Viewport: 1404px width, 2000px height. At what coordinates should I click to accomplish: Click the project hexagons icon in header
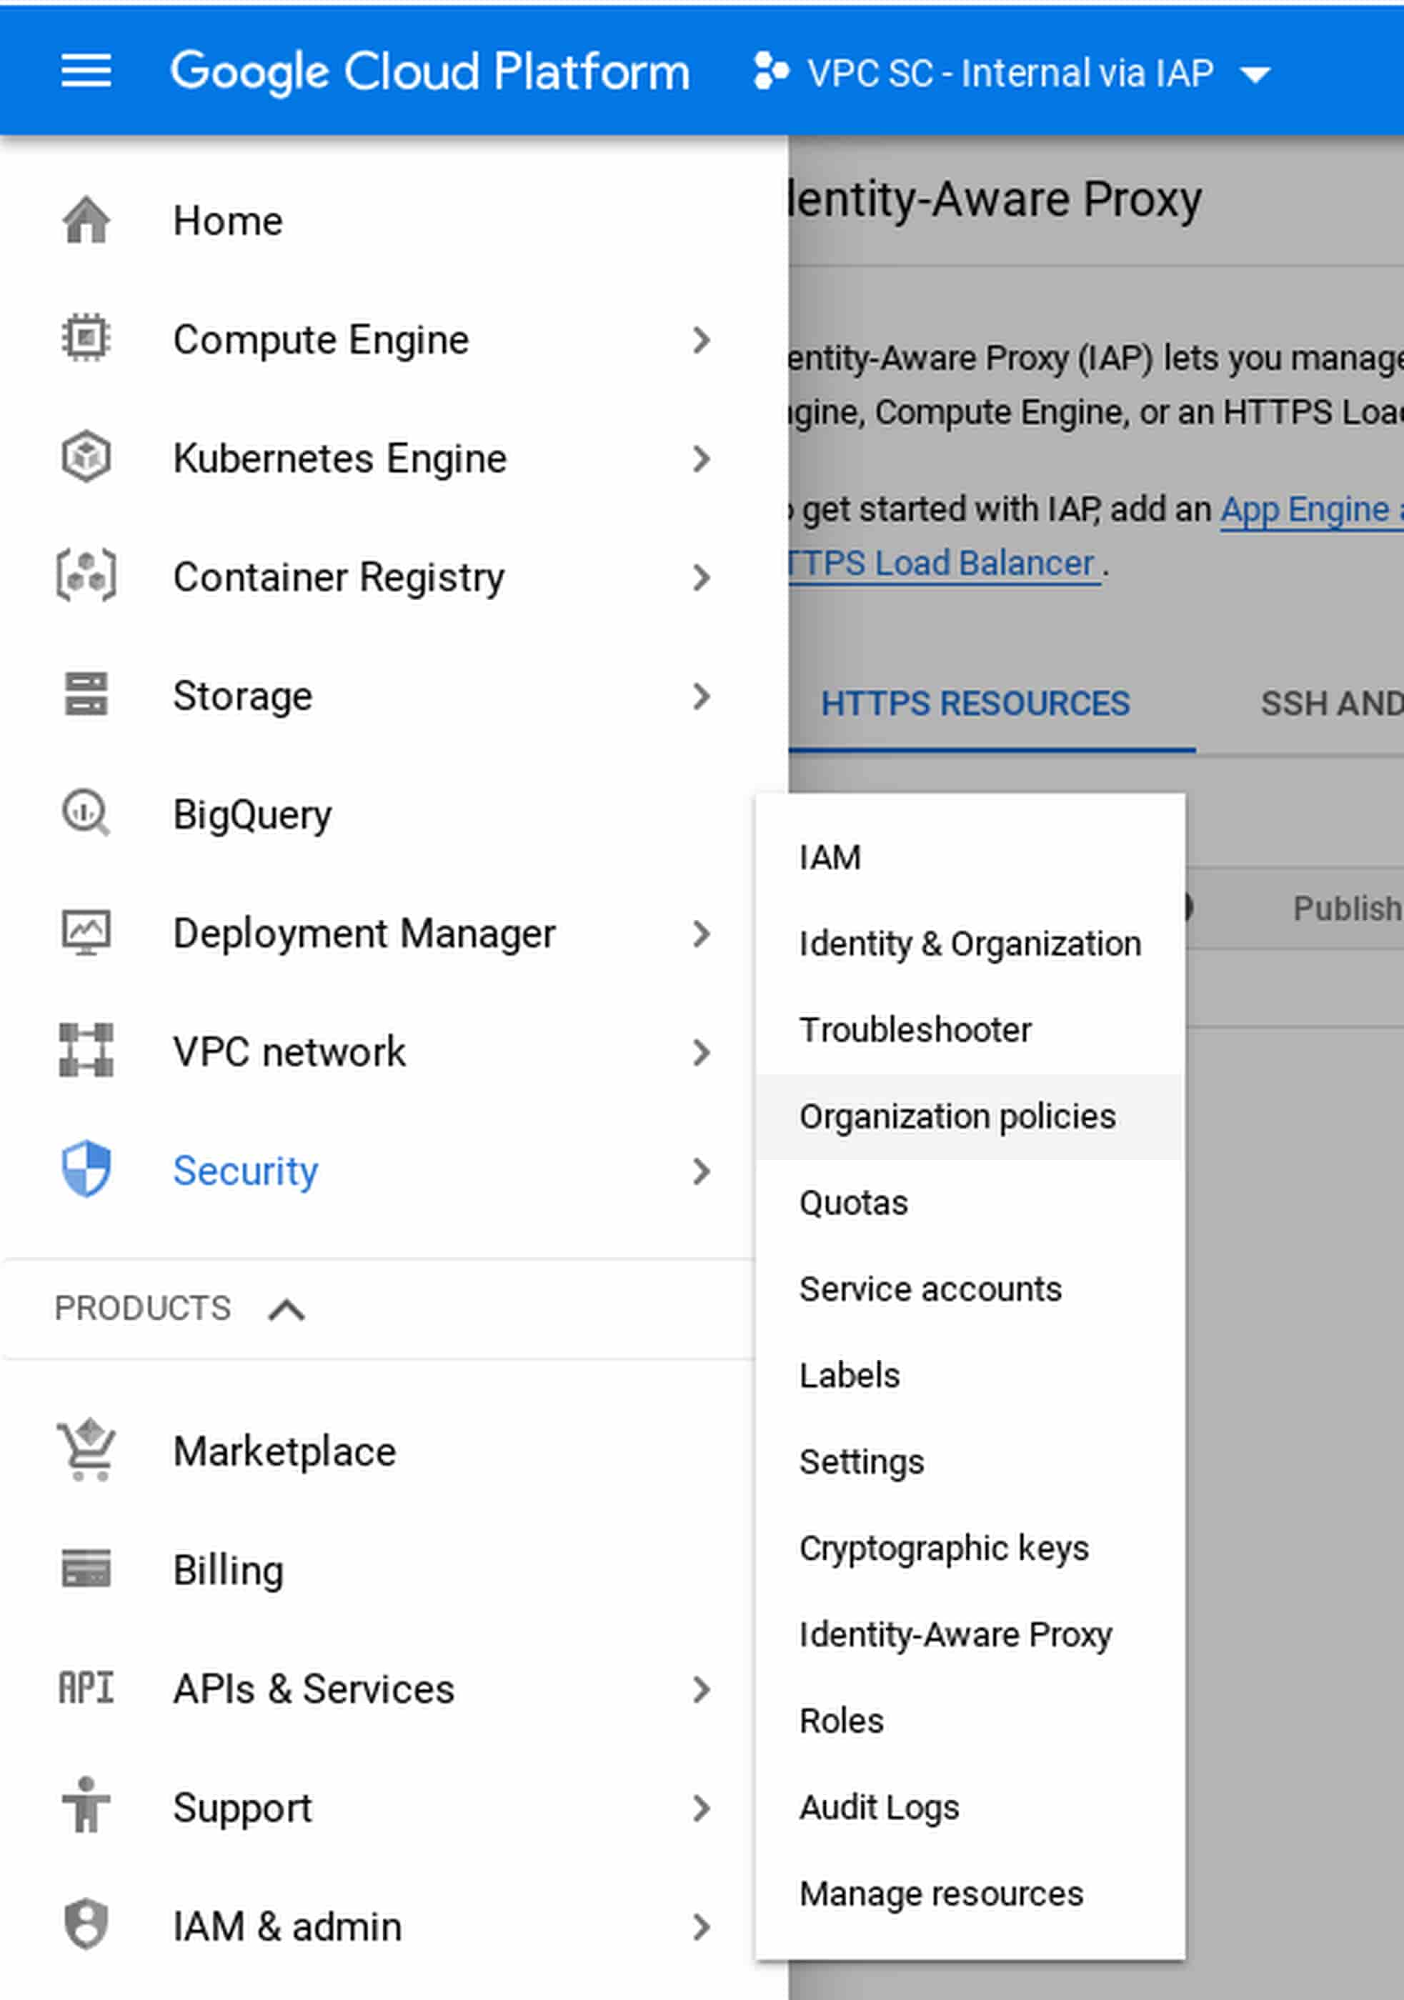(x=770, y=71)
